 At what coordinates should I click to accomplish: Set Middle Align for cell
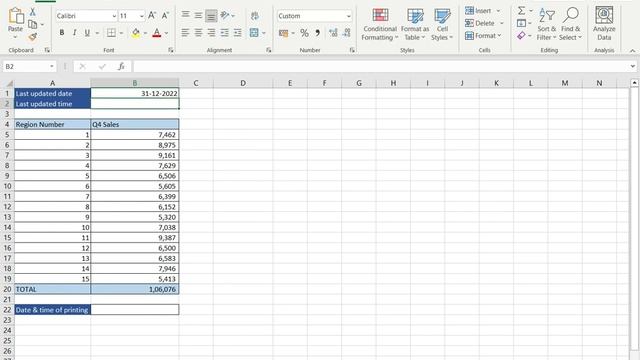(x=198, y=16)
